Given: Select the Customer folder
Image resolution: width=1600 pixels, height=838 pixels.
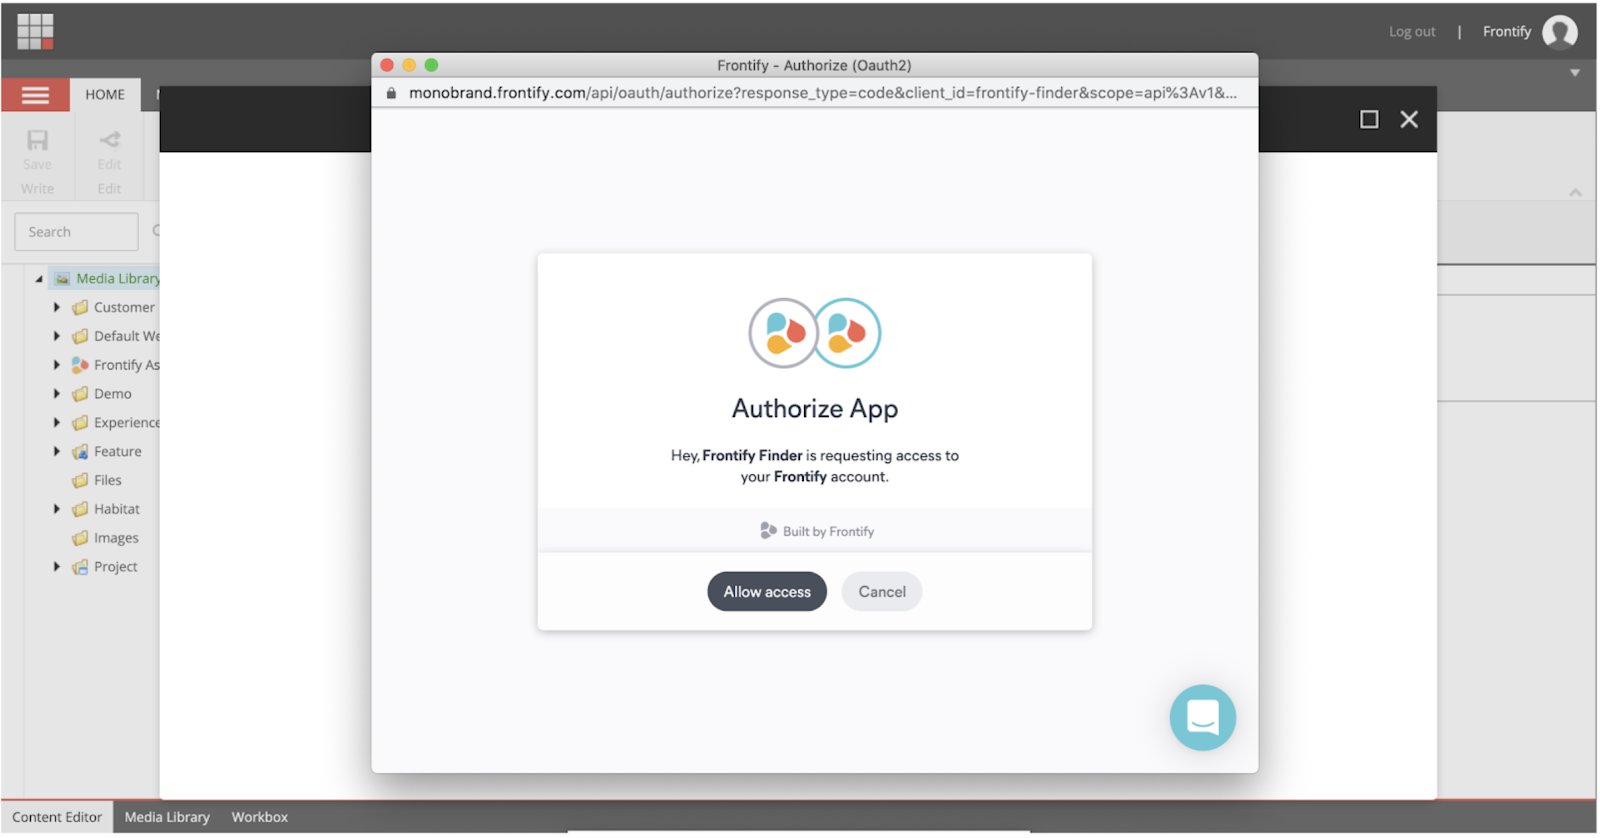Looking at the screenshot, I should tap(114, 308).
